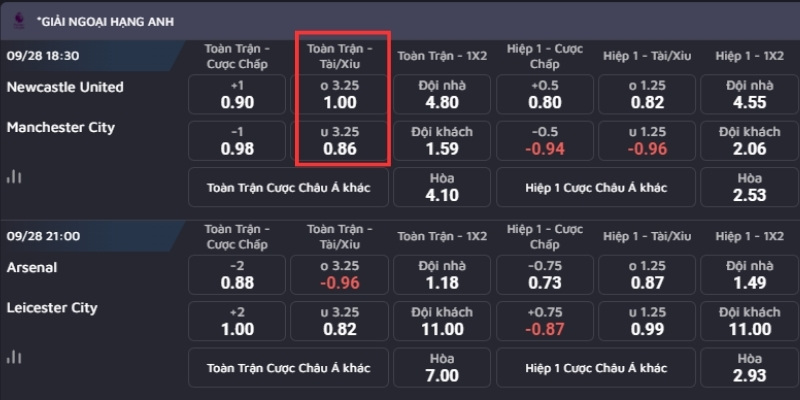Select Newcastle United +1 handicap at 0.90
800x400 pixels.
(237, 94)
